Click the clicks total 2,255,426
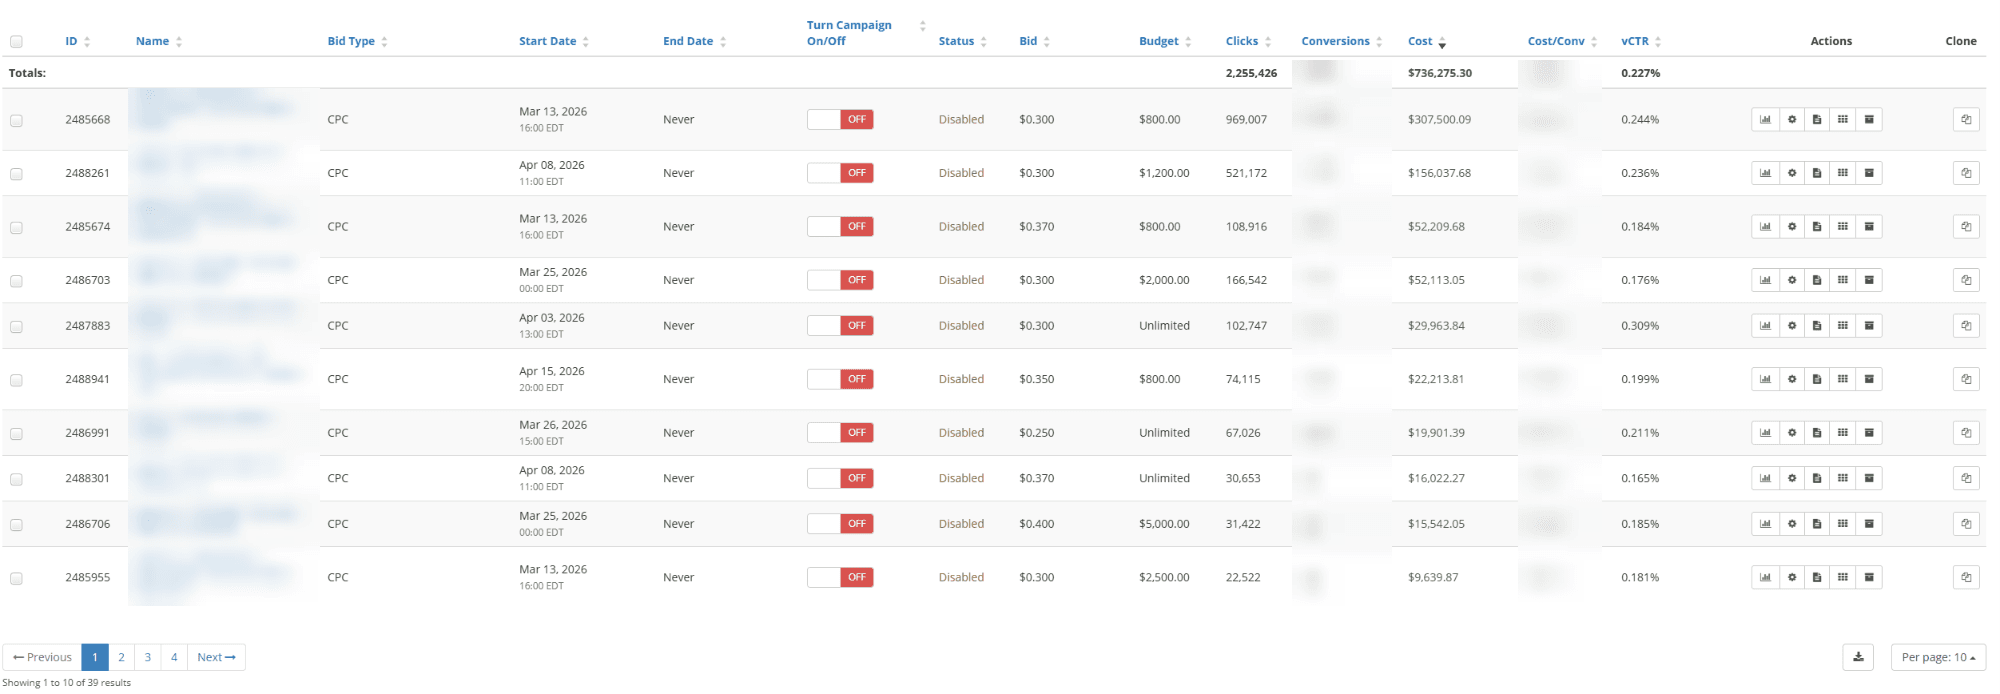This screenshot has width=2000, height=694. click(x=1251, y=73)
